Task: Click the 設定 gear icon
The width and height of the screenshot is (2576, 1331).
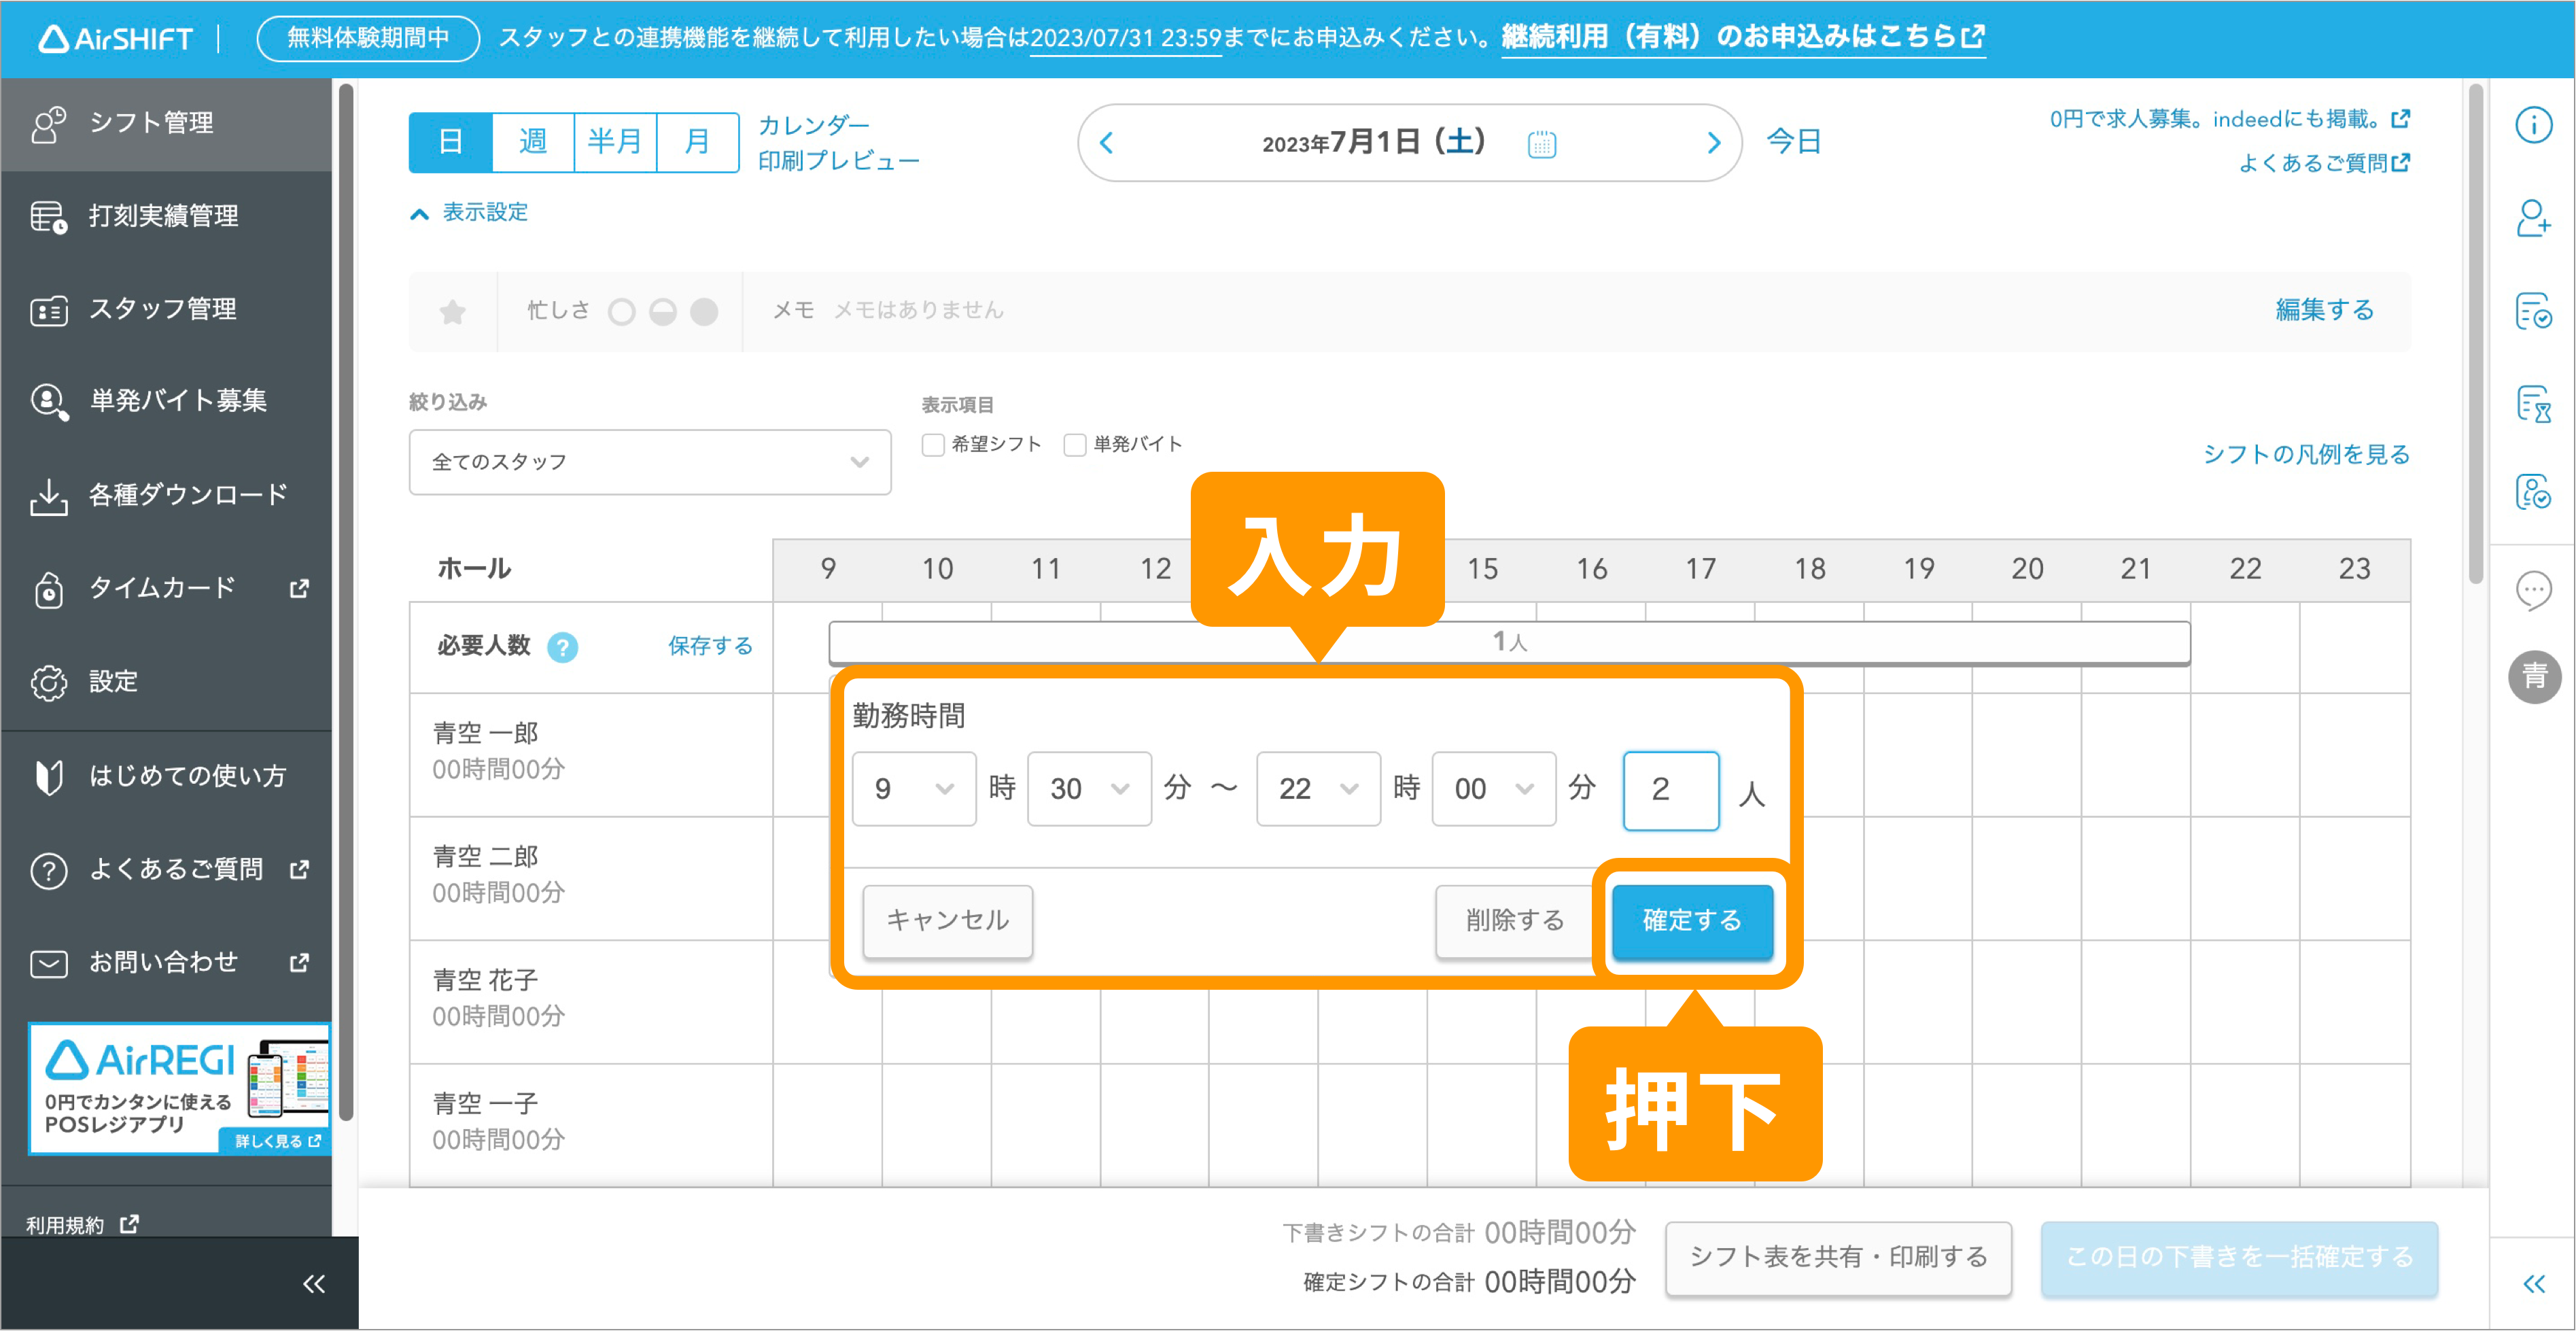Action: [x=48, y=682]
